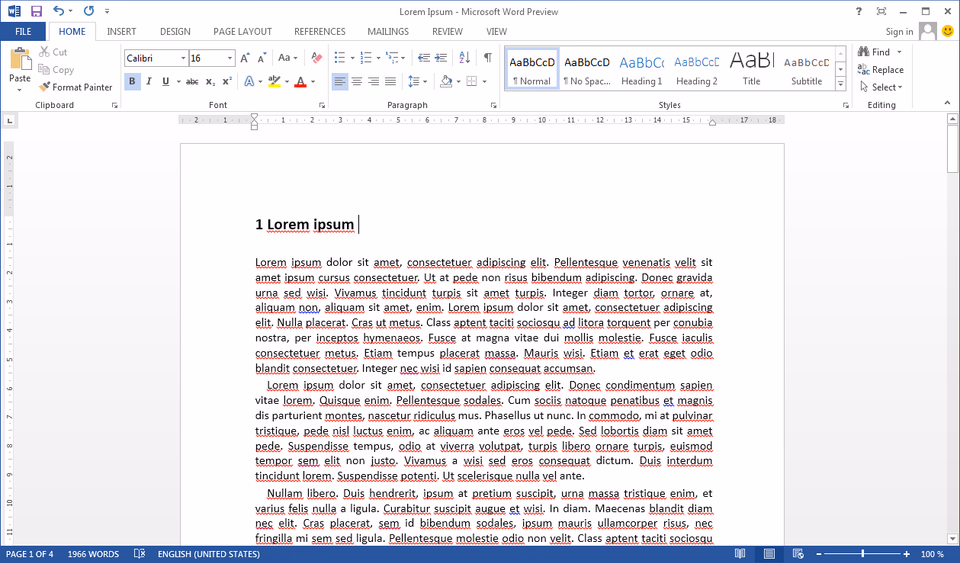Align text to the right
Image resolution: width=960 pixels, height=563 pixels.
tap(373, 81)
